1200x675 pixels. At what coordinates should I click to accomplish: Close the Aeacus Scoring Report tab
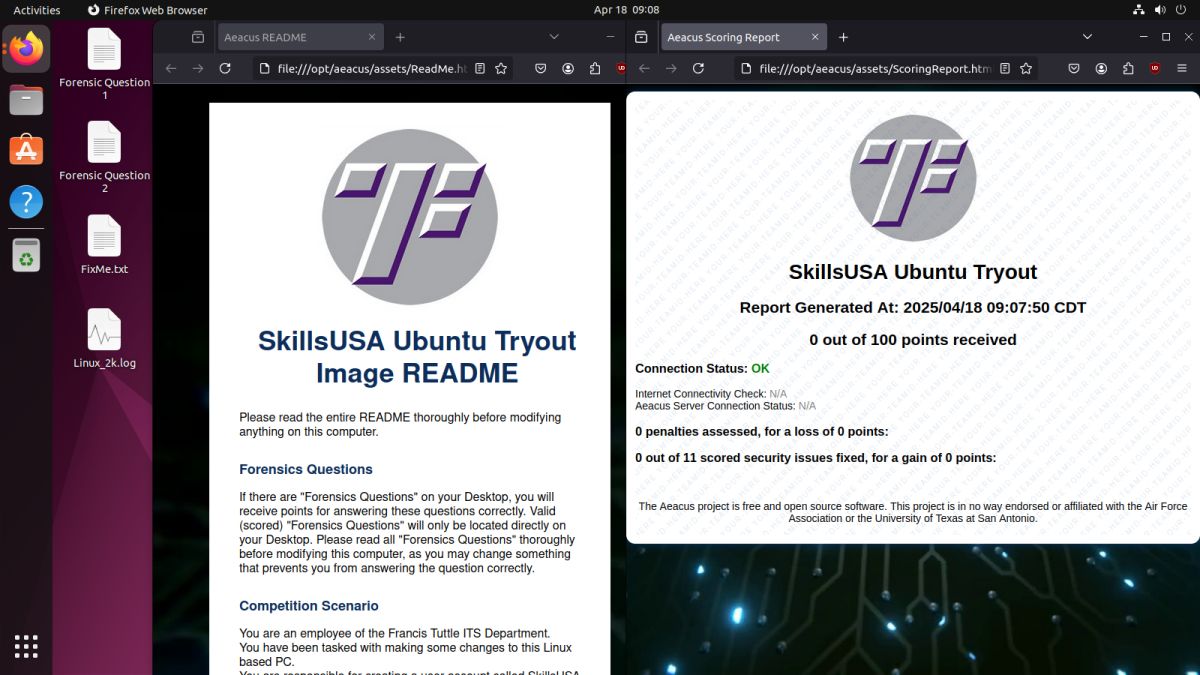815,37
